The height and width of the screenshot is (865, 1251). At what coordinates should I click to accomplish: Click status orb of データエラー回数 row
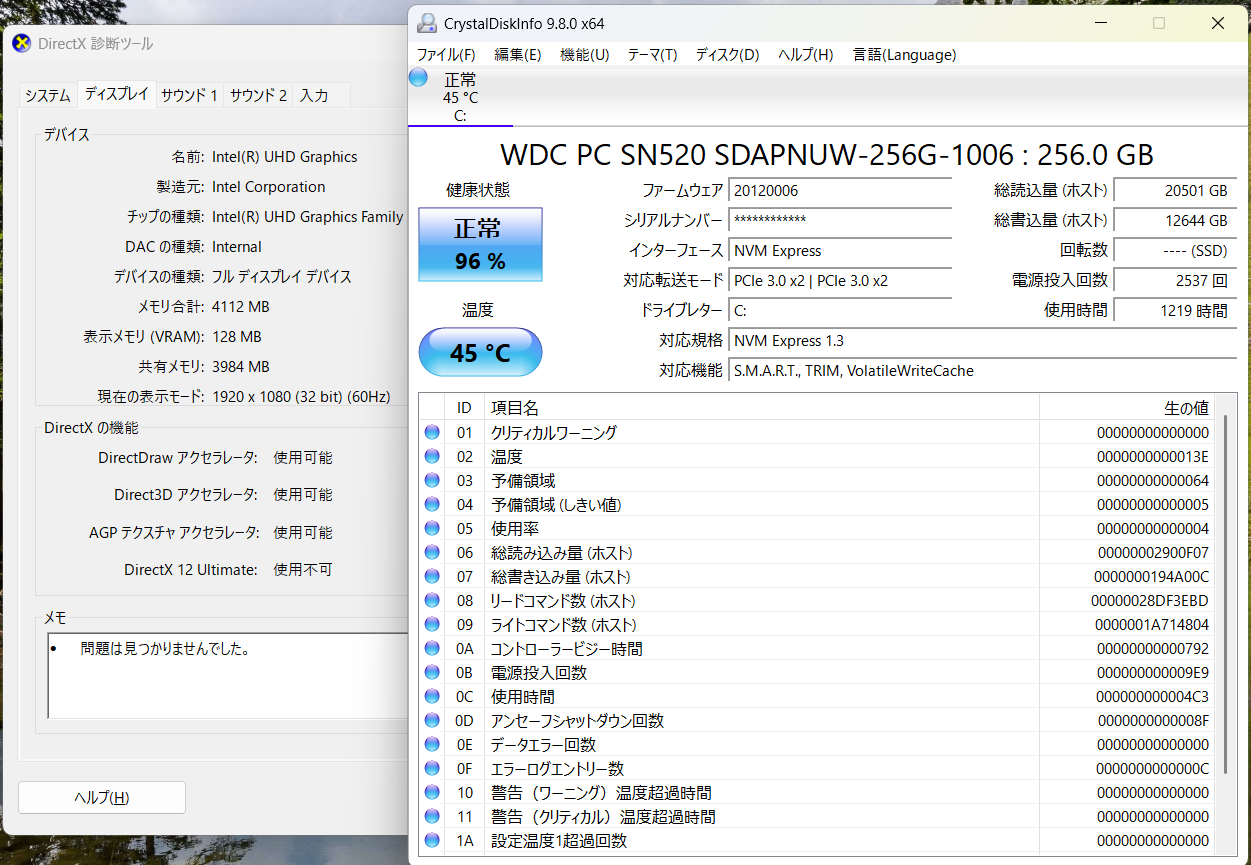coord(432,745)
